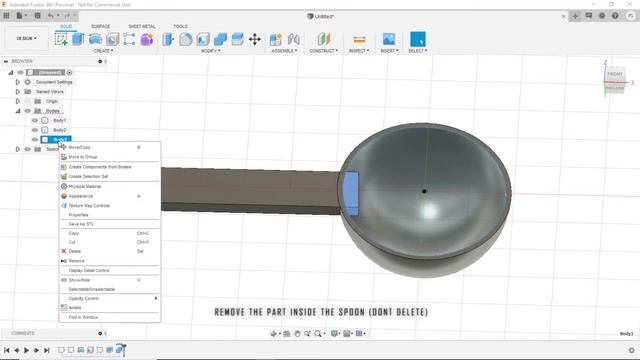Switch to the Surface tab
The width and height of the screenshot is (640, 360).
[100, 26]
